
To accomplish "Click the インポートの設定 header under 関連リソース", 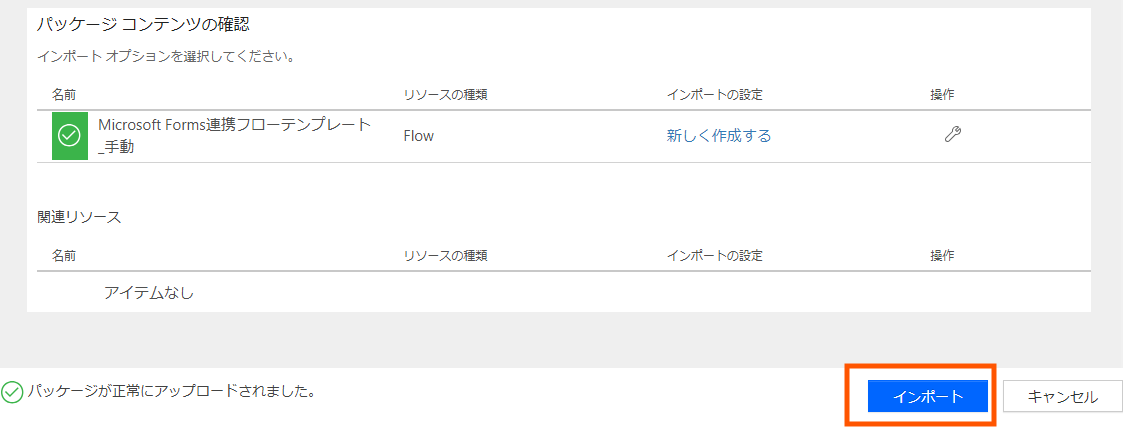I will tap(715, 255).
